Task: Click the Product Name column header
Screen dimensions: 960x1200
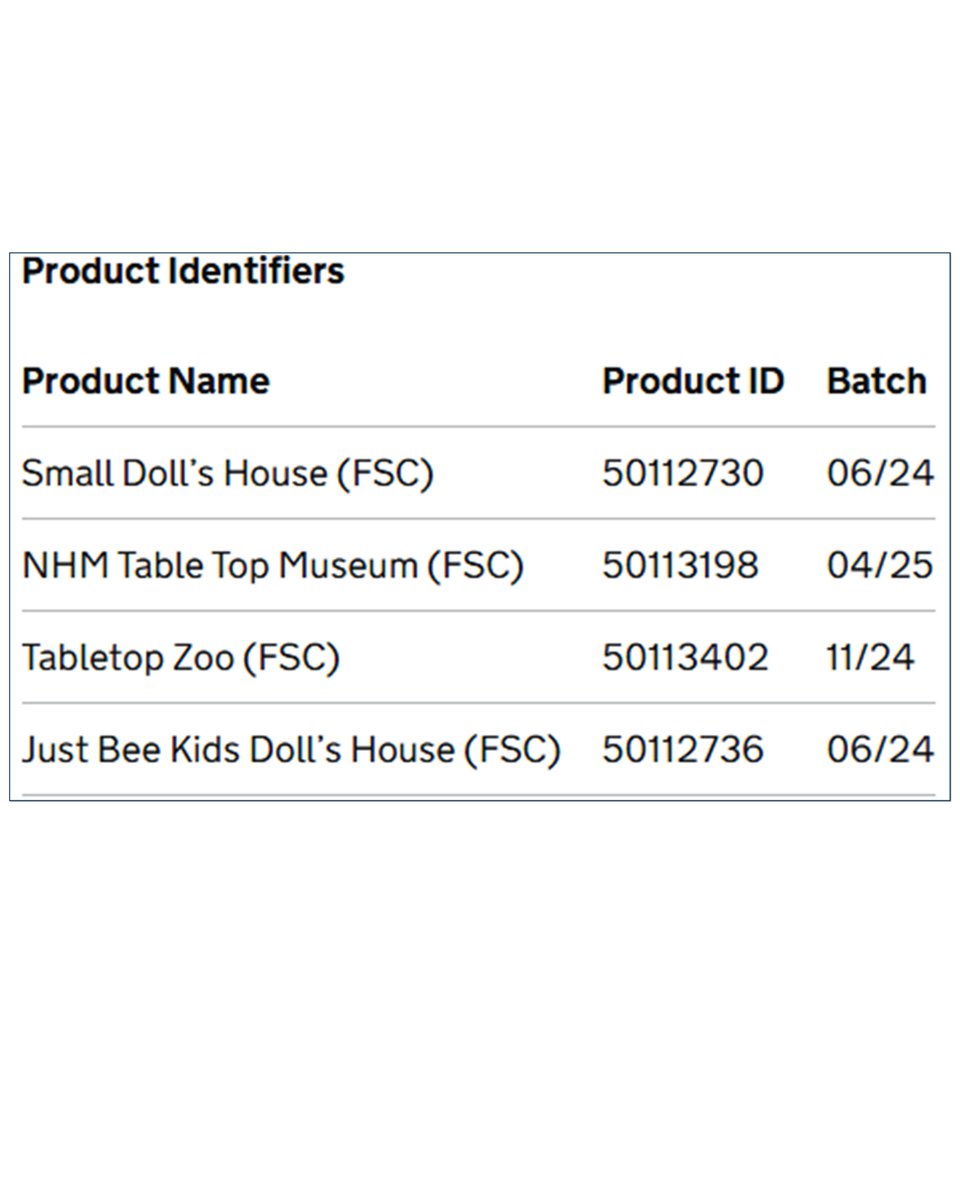Action: [146, 381]
